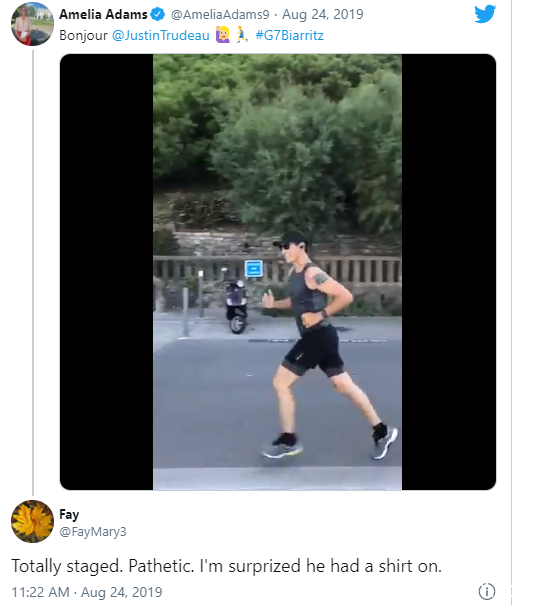Click the Aug 24, 2019 date of the quoted tweet
This screenshot has width=547, height=605.
(x=322, y=15)
